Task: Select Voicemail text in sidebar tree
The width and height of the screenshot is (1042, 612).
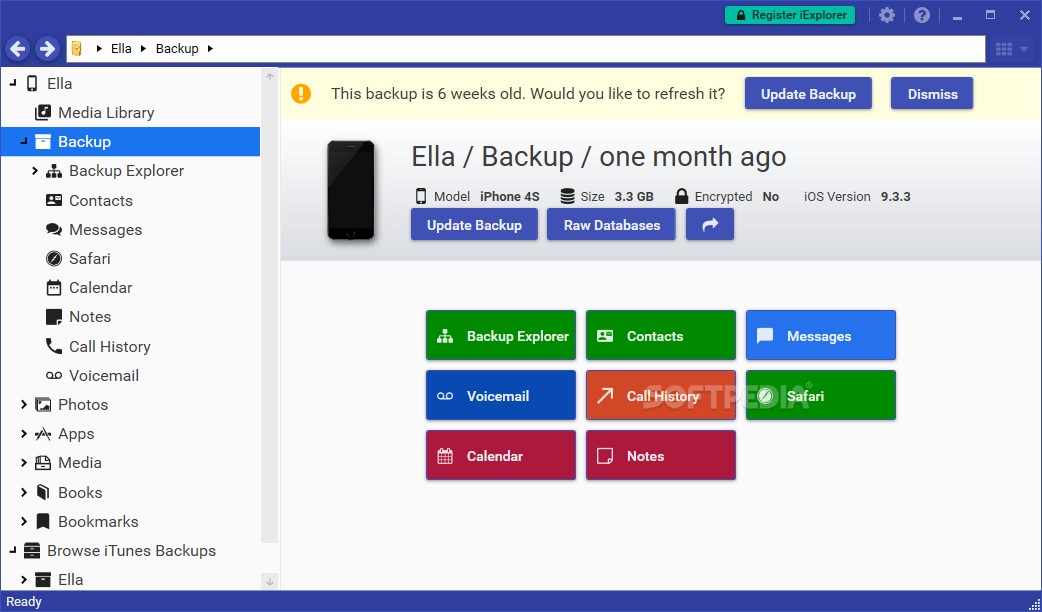Action: tap(104, 375)
